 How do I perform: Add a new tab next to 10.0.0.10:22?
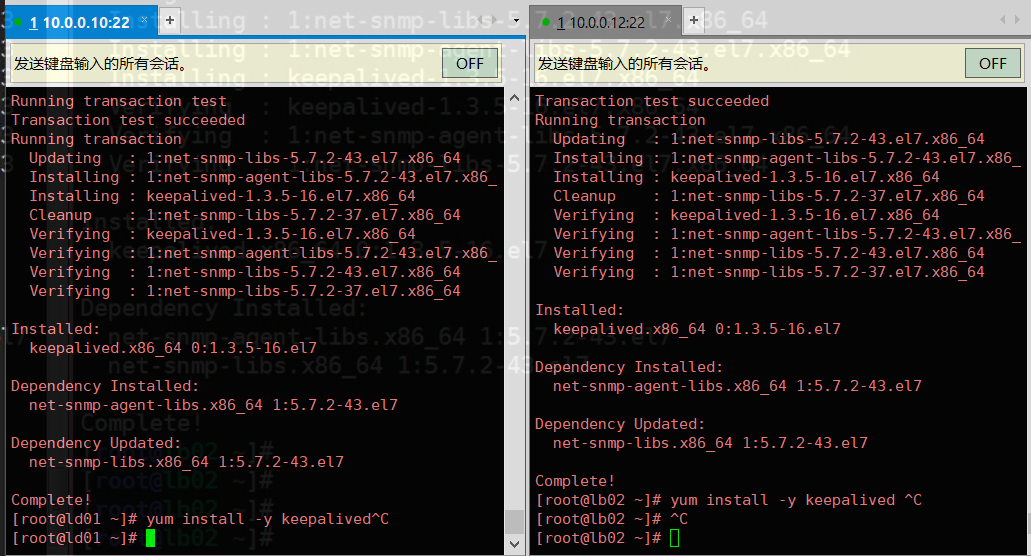coord(170,20)
